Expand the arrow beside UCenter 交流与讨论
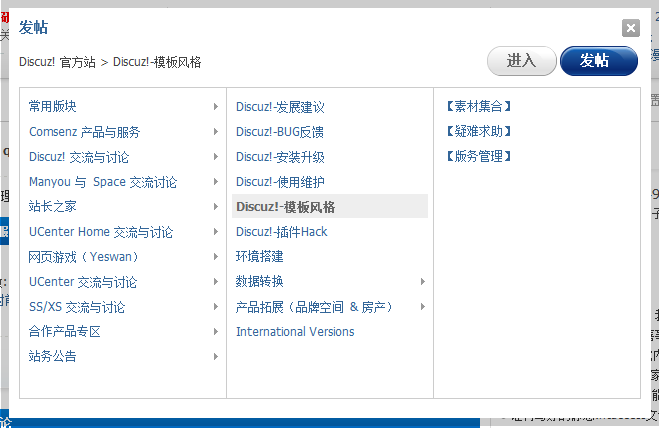This screenshot has width=659, height=428. [216, 281]
